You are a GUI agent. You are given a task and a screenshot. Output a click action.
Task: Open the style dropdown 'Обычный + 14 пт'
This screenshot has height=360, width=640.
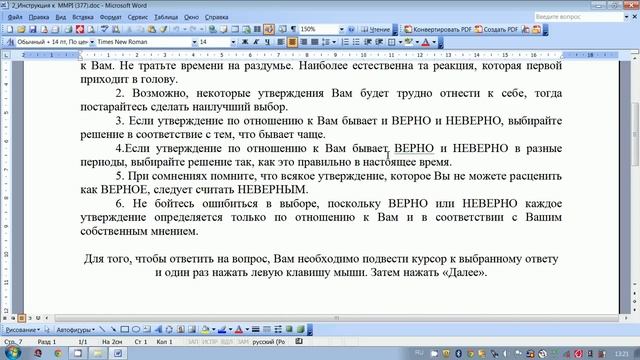tap(92, 42)
